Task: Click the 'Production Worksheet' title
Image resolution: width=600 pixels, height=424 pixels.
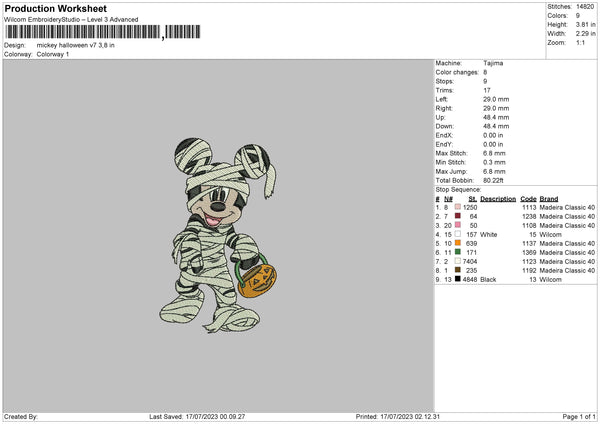Action: point(55,8)
